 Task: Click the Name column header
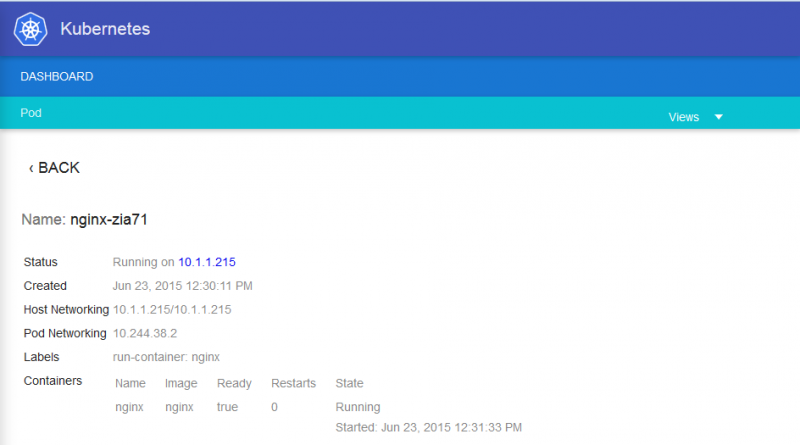point(130,383)
